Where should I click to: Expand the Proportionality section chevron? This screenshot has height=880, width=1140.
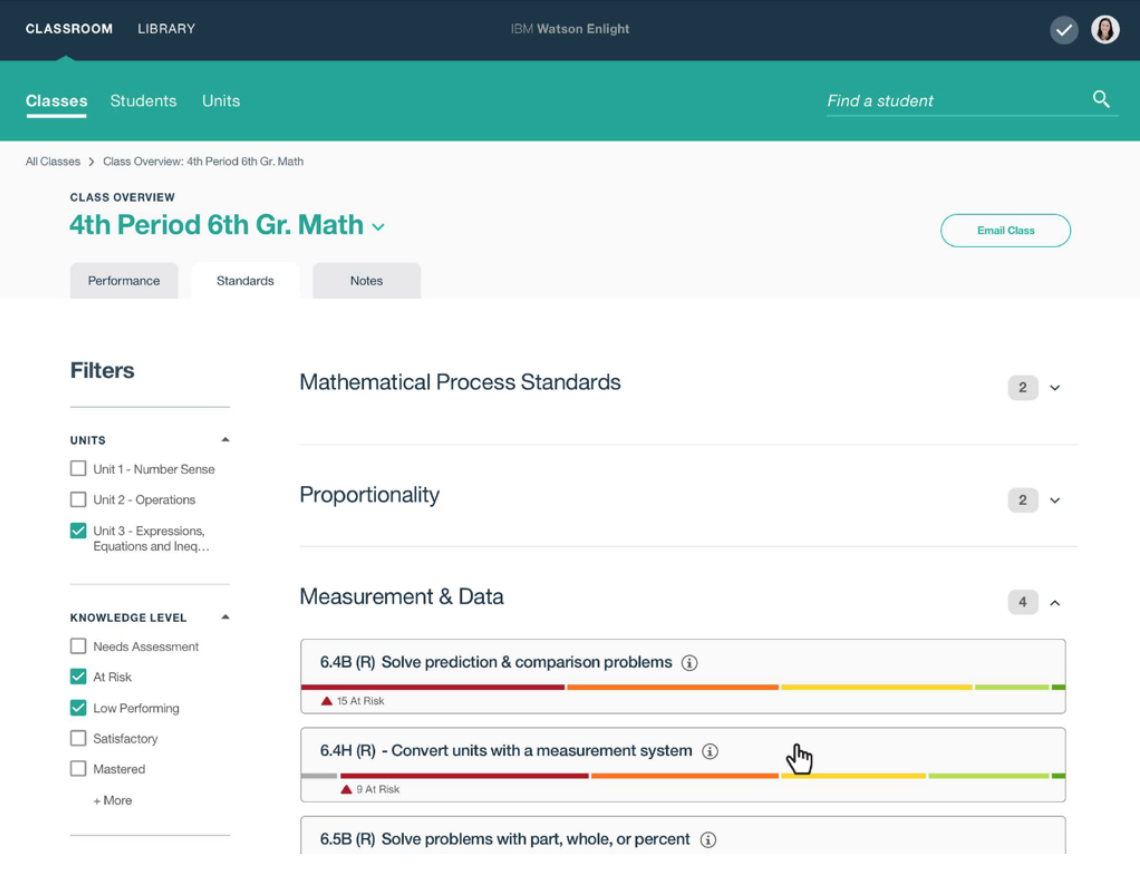coord(1055,500)
